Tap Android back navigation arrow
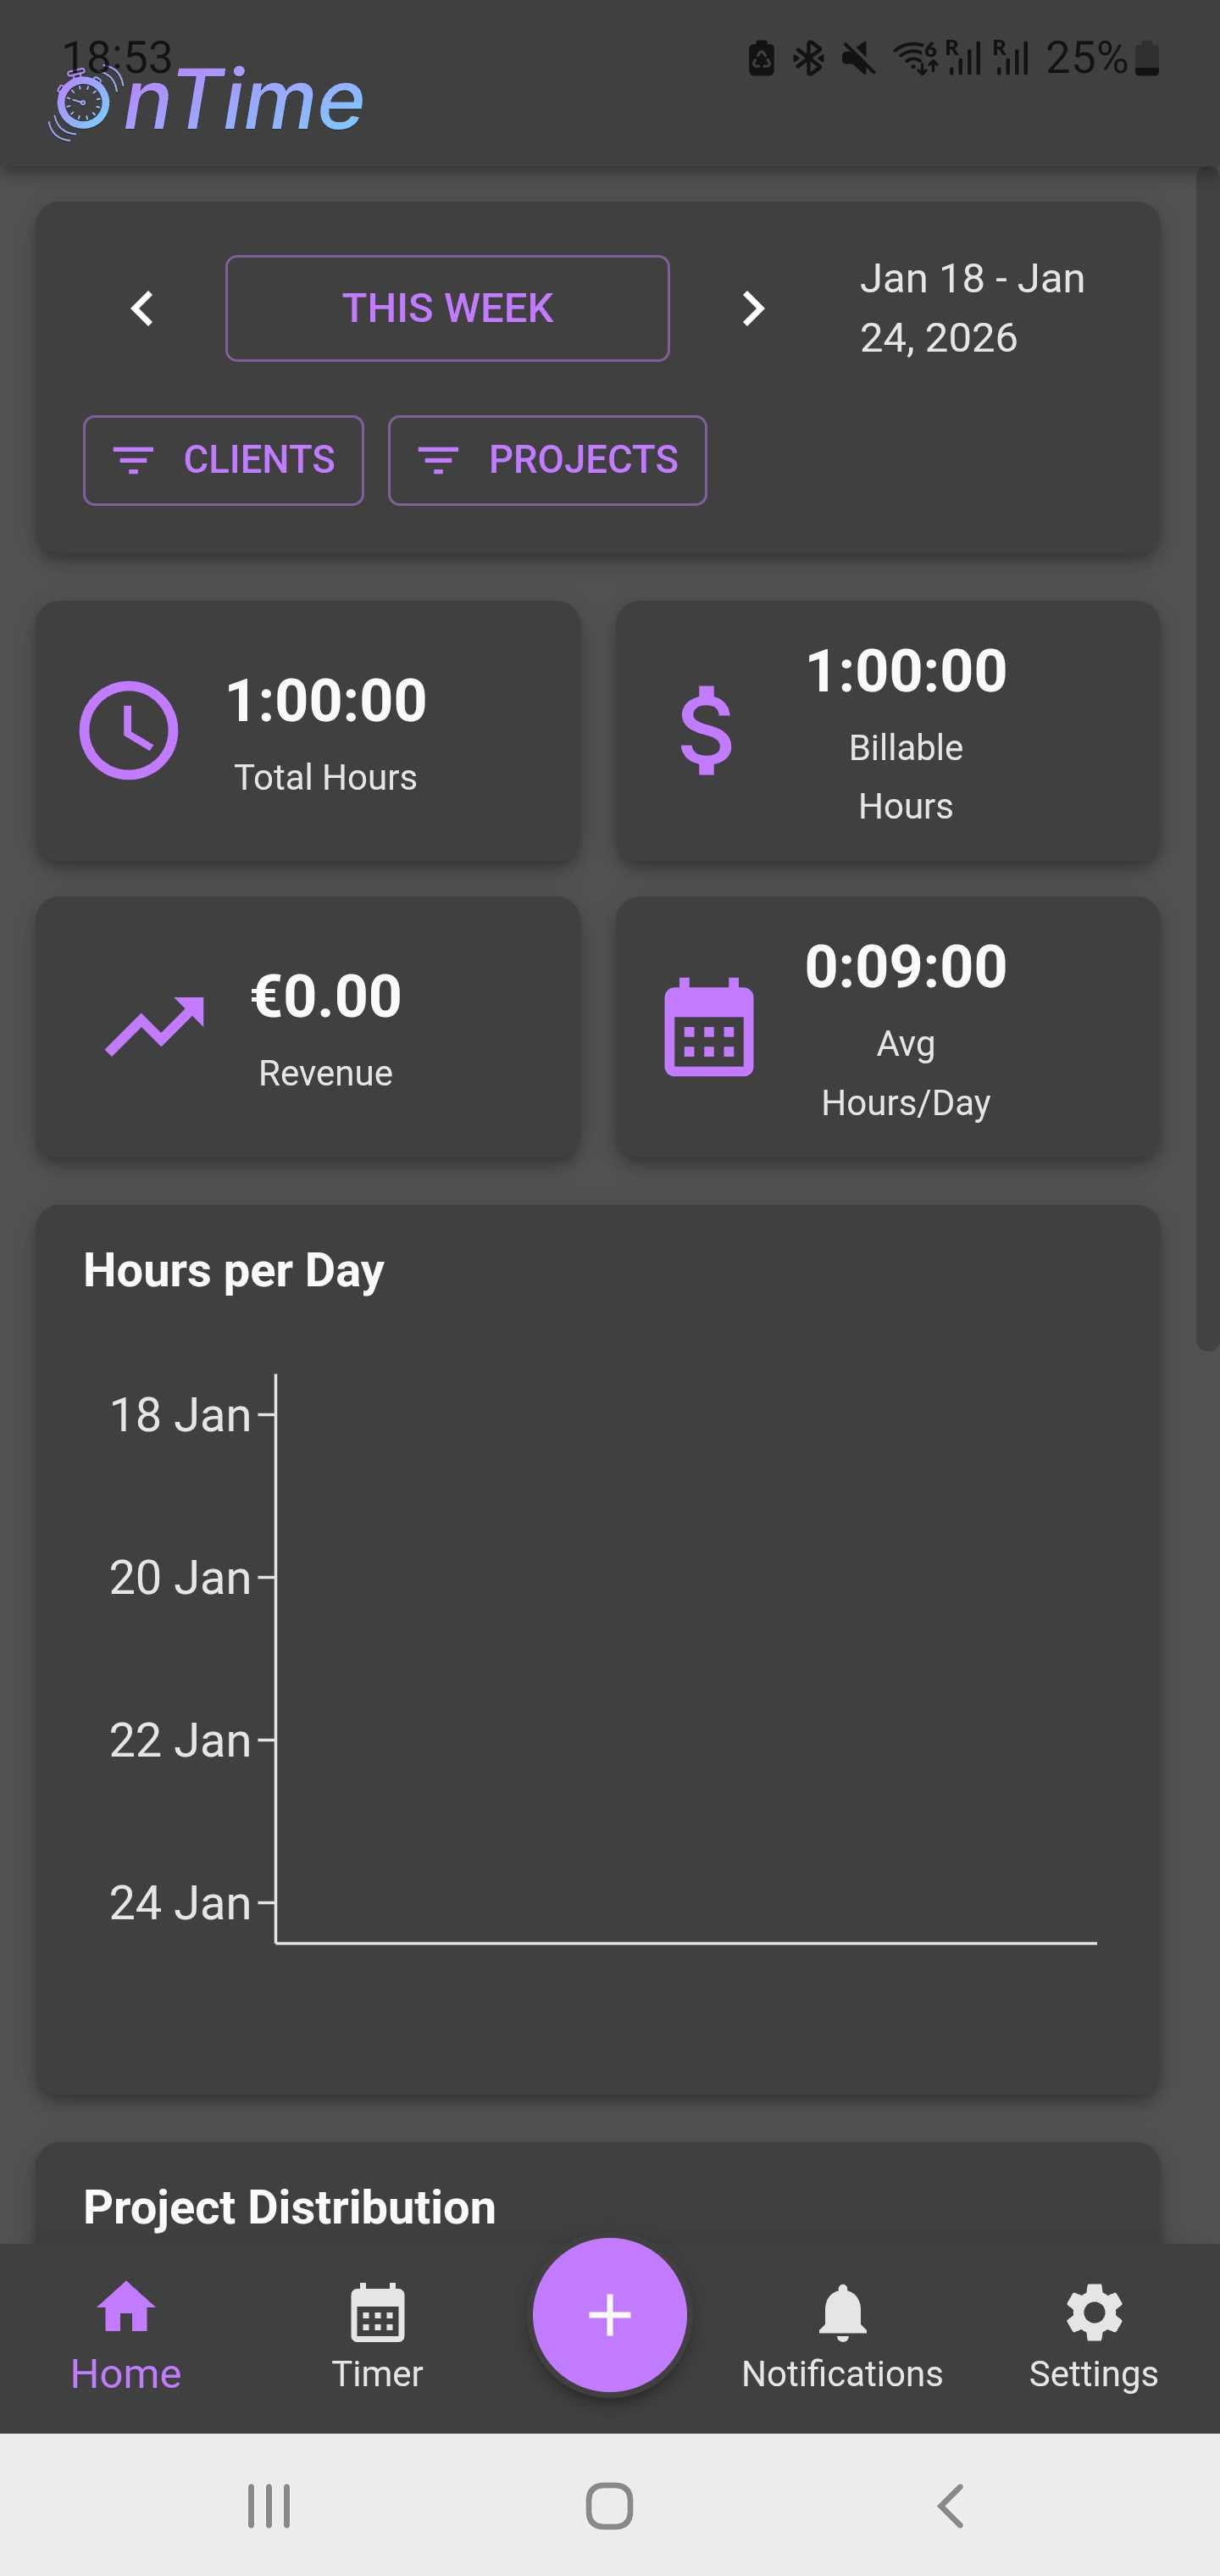Image resolution: width=1220 pixels, height=2576 pixels. [x=951, y=2506]
